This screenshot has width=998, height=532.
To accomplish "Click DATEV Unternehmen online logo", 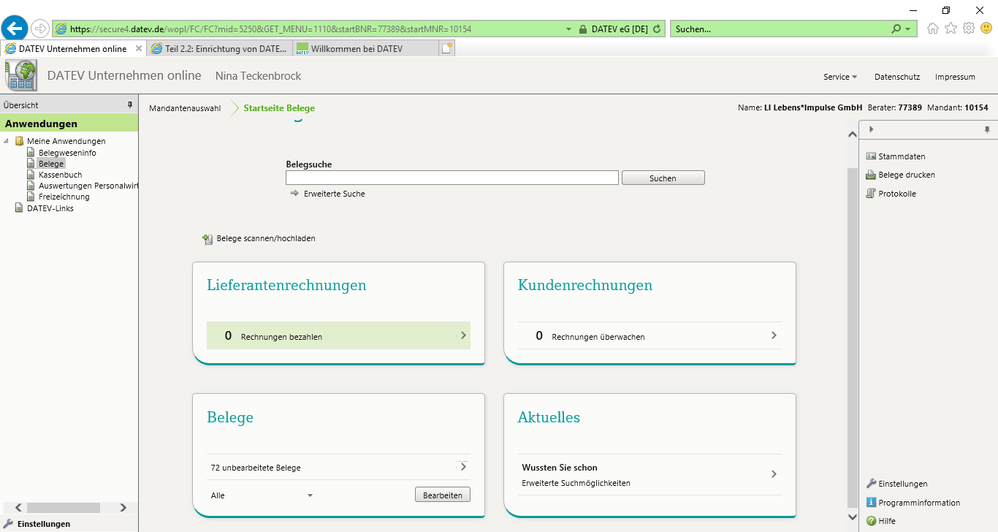I will point(21,76).
